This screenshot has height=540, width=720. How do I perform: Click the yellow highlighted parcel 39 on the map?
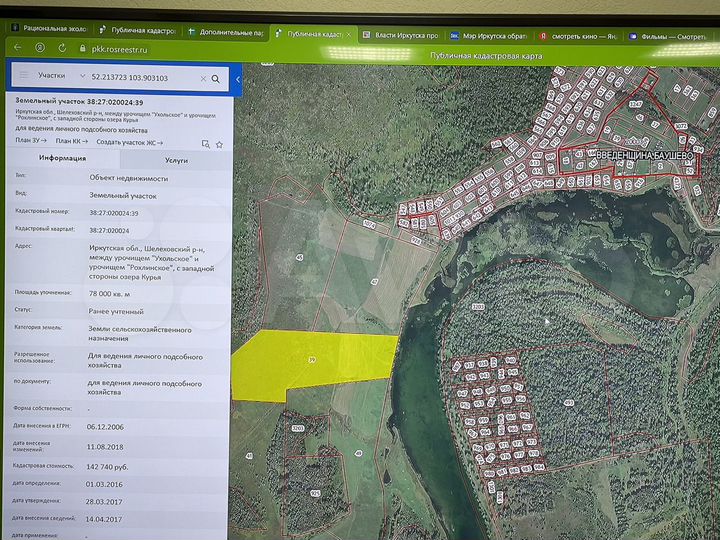coord(312,360)
